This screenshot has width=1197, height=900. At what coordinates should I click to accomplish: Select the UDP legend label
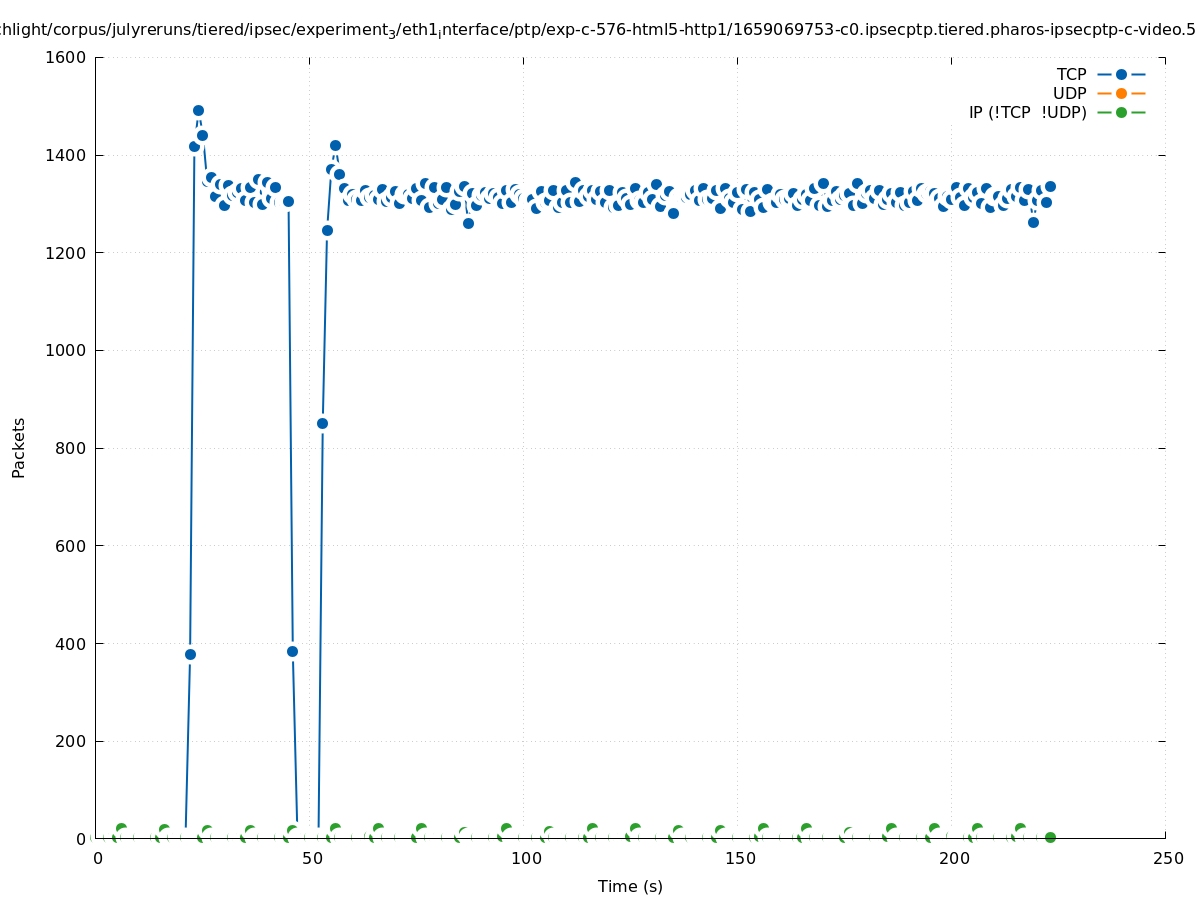pos(1069,93)
